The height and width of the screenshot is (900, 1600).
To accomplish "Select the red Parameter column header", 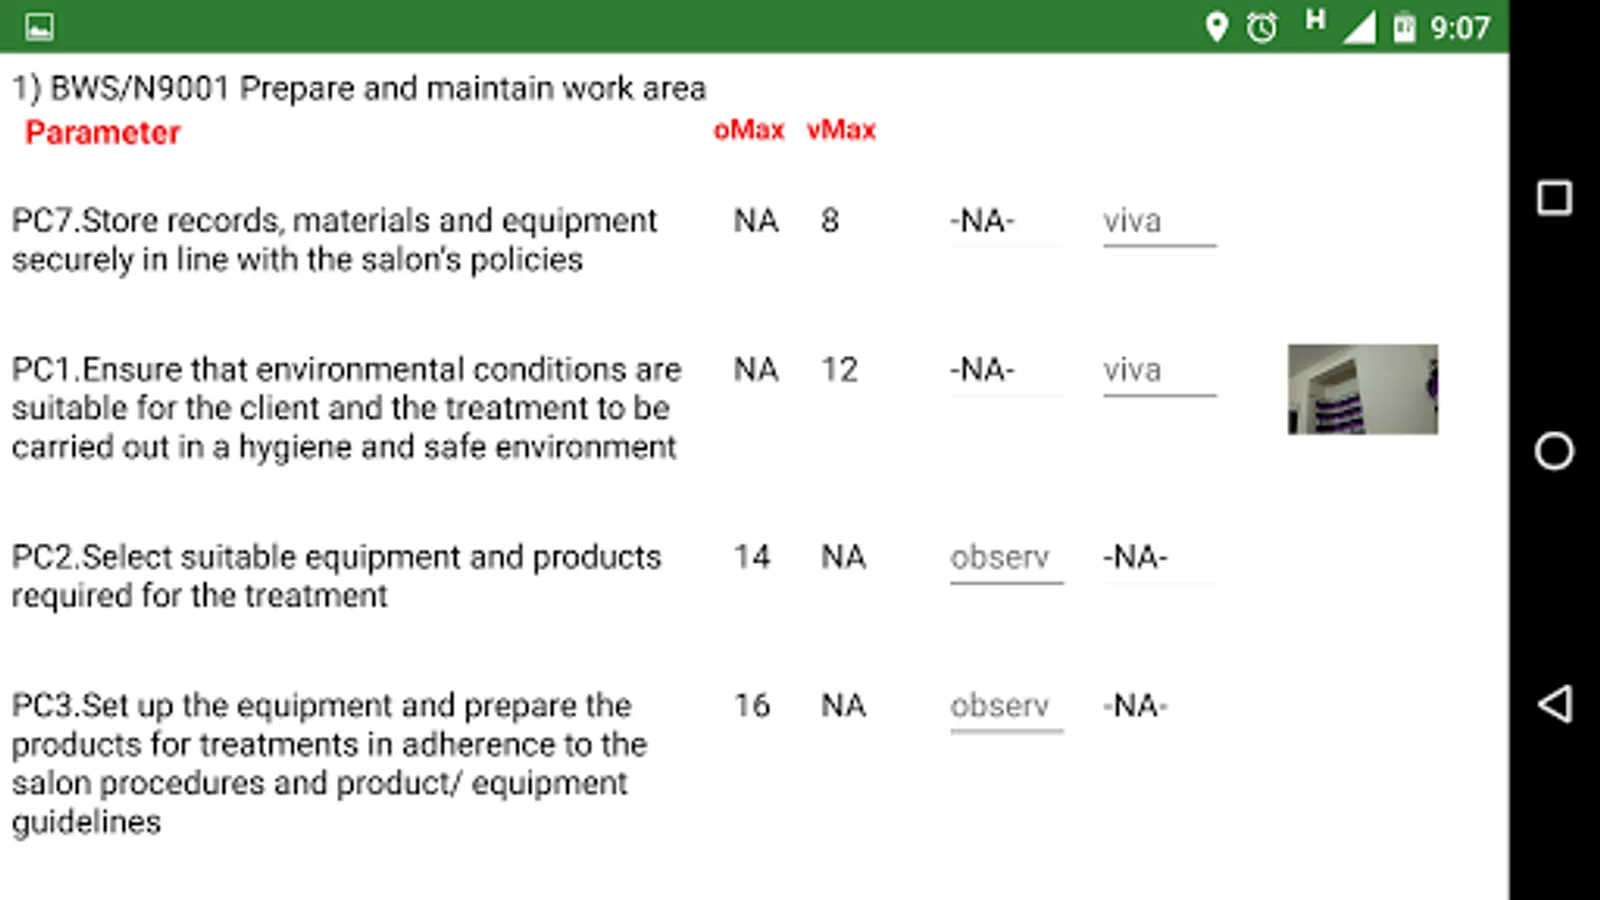I will [103, 132].
